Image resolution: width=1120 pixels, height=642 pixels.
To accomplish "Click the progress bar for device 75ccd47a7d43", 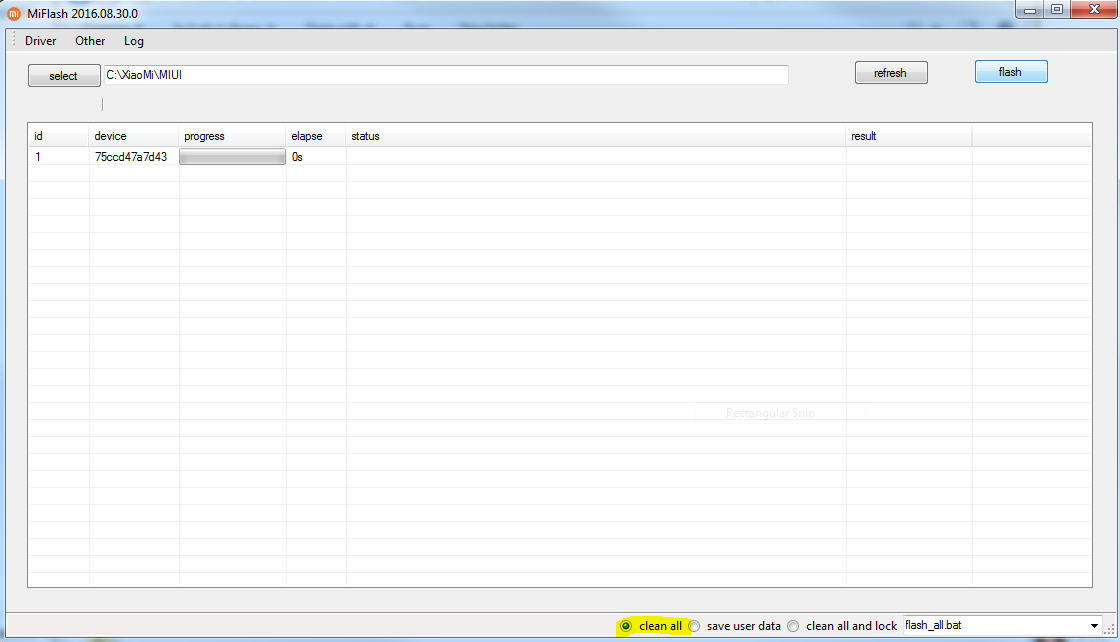I will click(232, 157).
